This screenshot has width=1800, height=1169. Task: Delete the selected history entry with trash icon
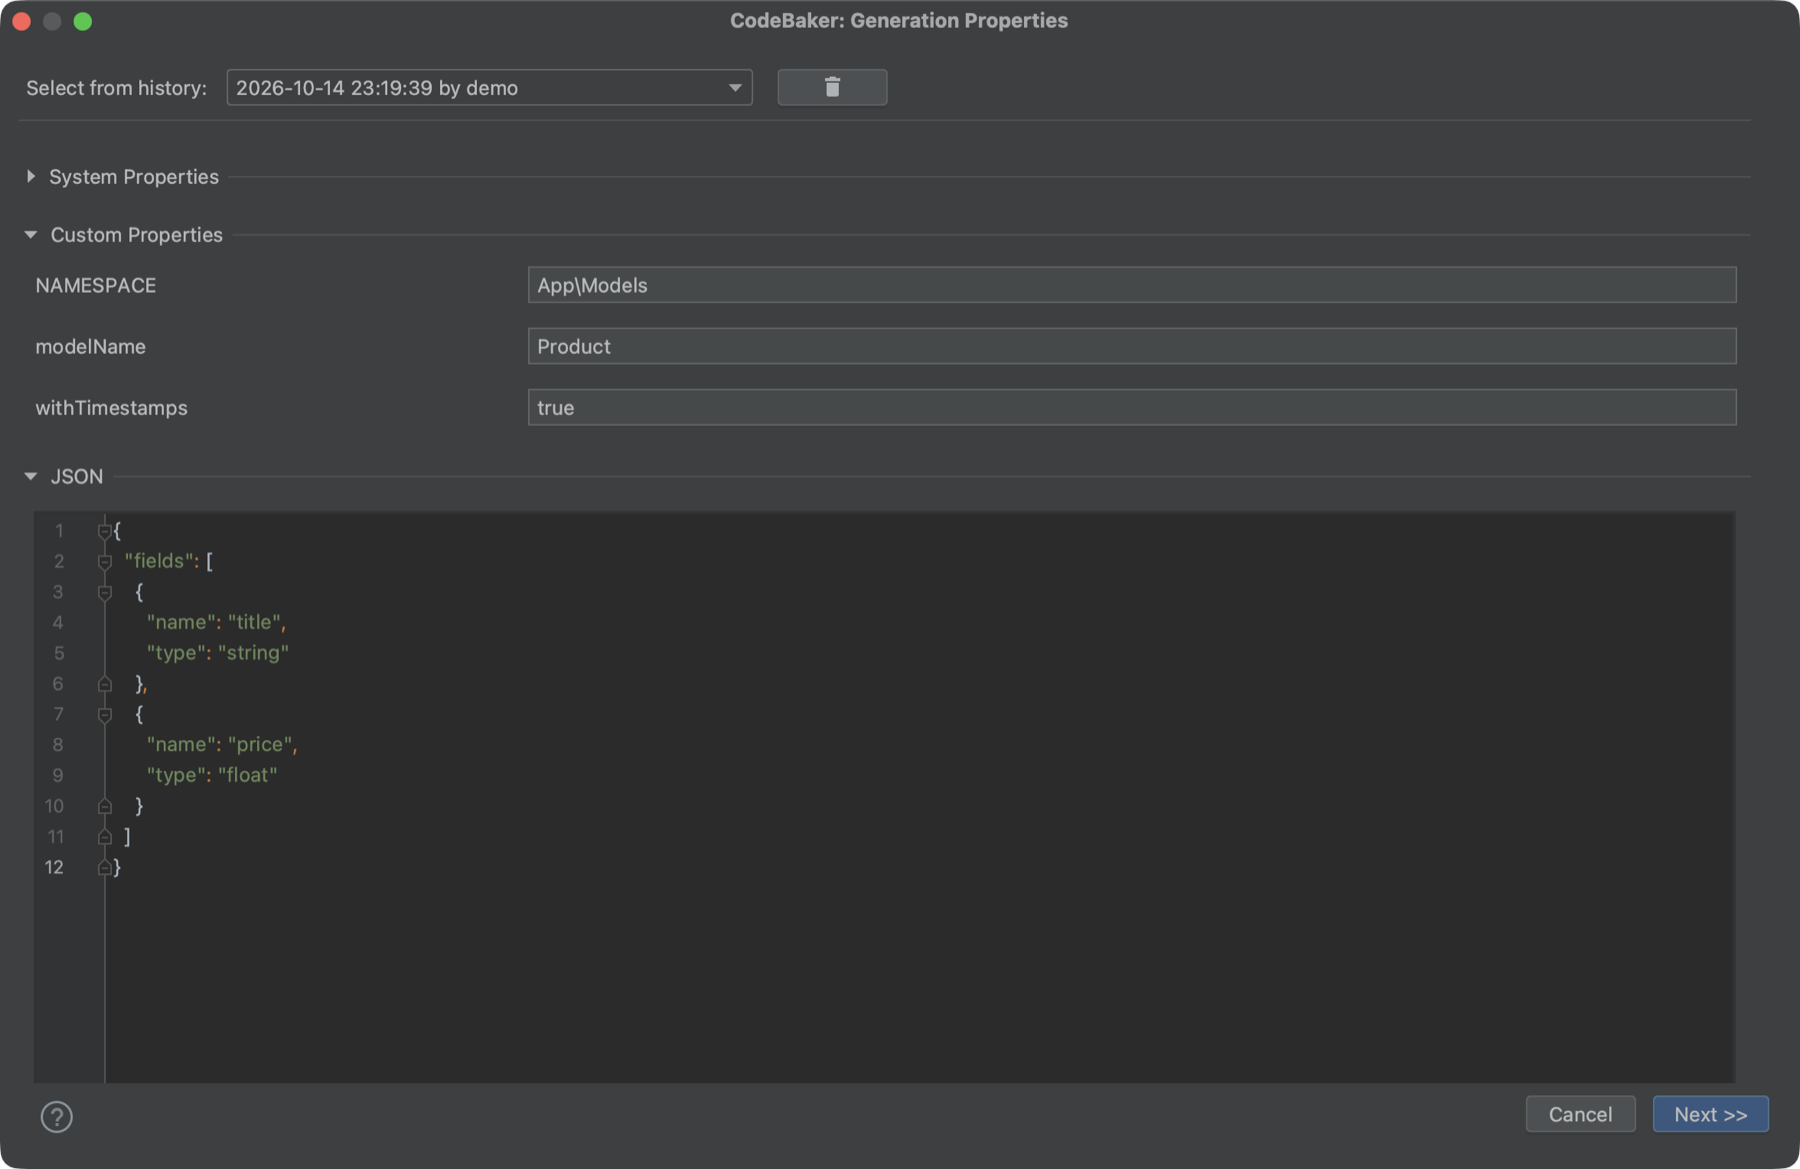click(832, 87)
